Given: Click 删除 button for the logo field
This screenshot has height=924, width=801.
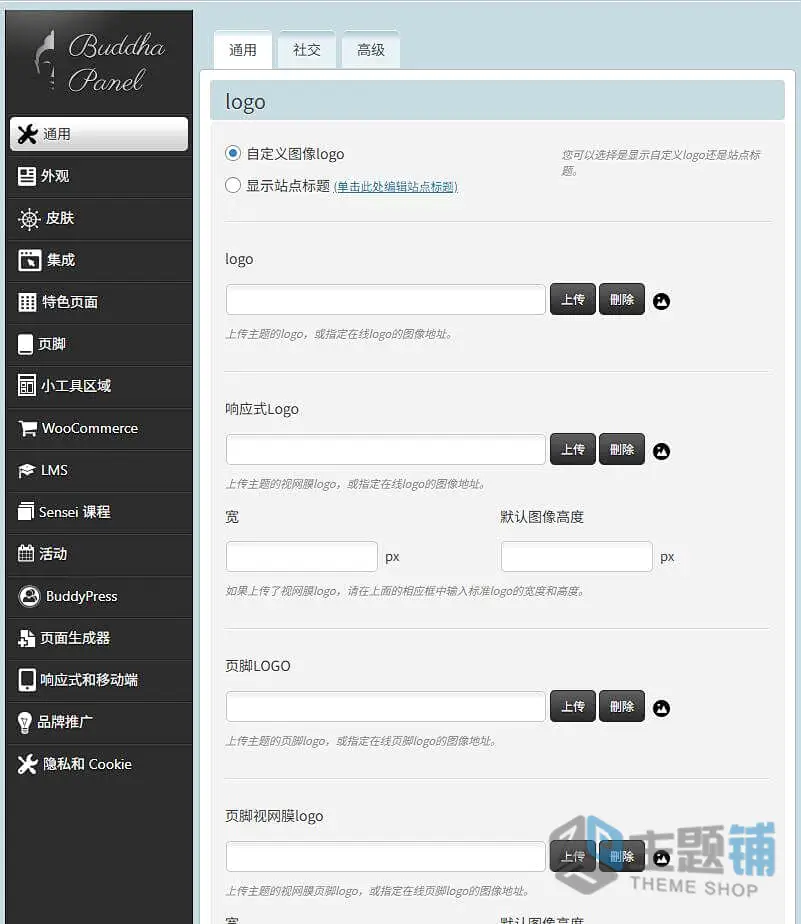Looking at the screenshot, I should (622, 299).
